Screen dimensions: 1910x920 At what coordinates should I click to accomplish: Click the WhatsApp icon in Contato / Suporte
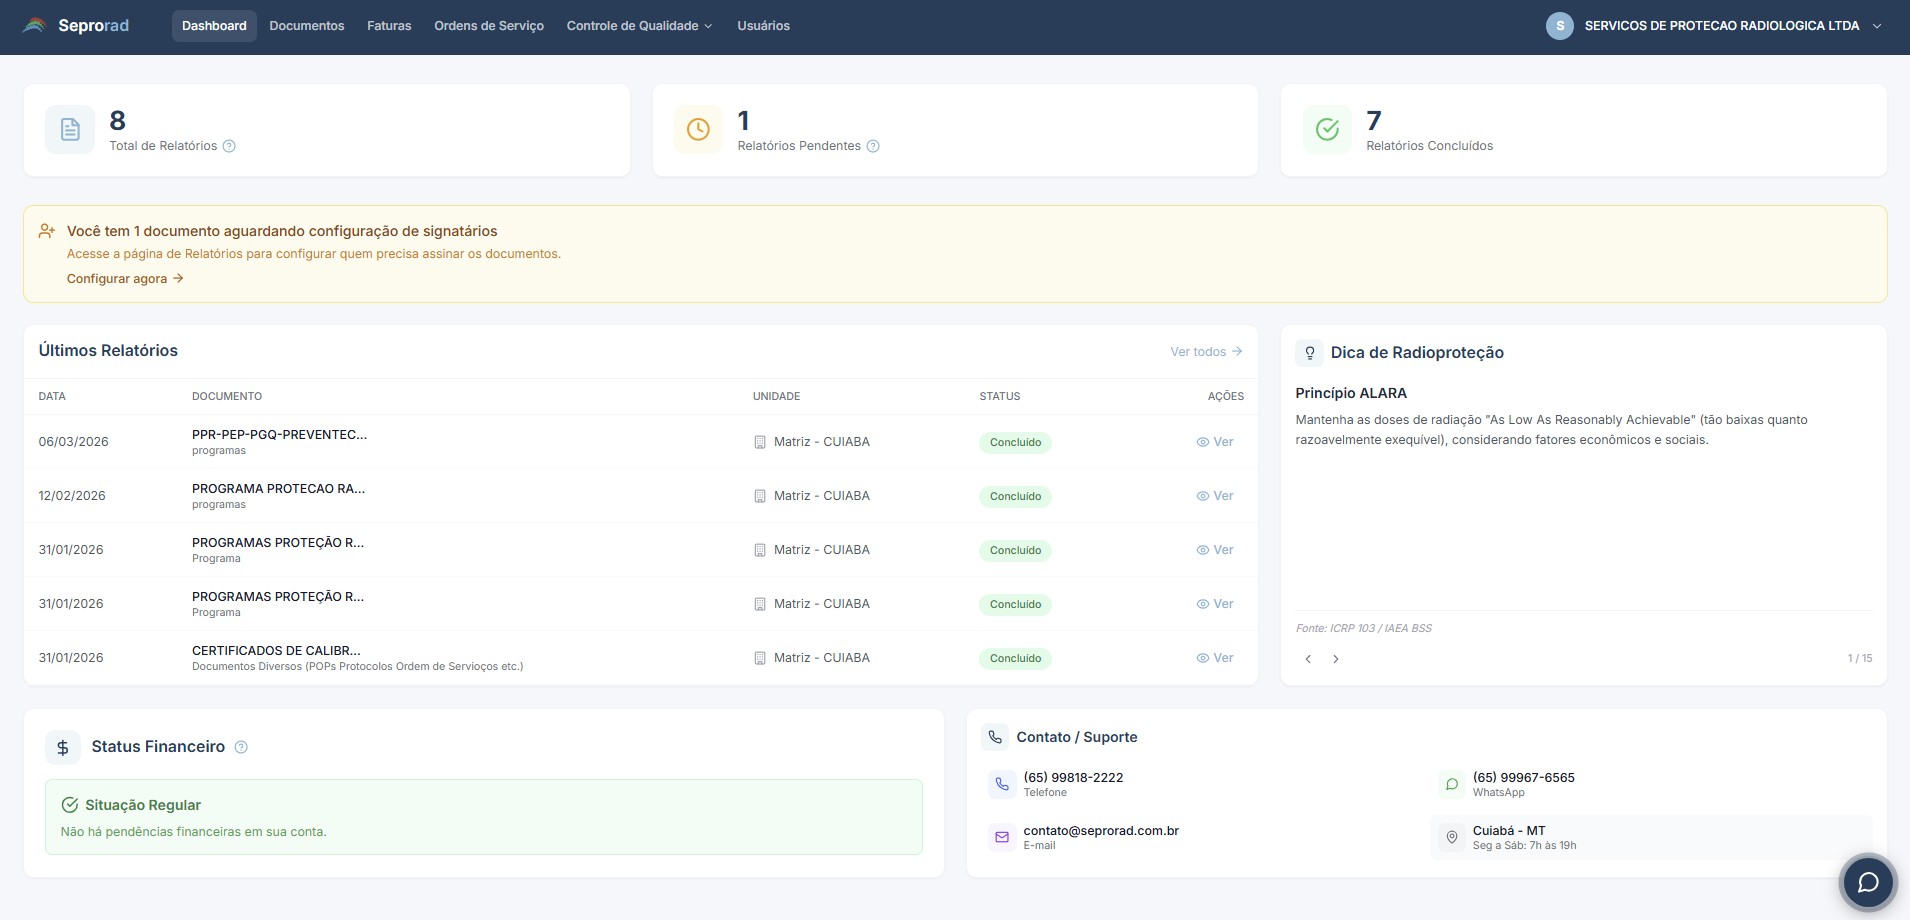(1451, 784)
